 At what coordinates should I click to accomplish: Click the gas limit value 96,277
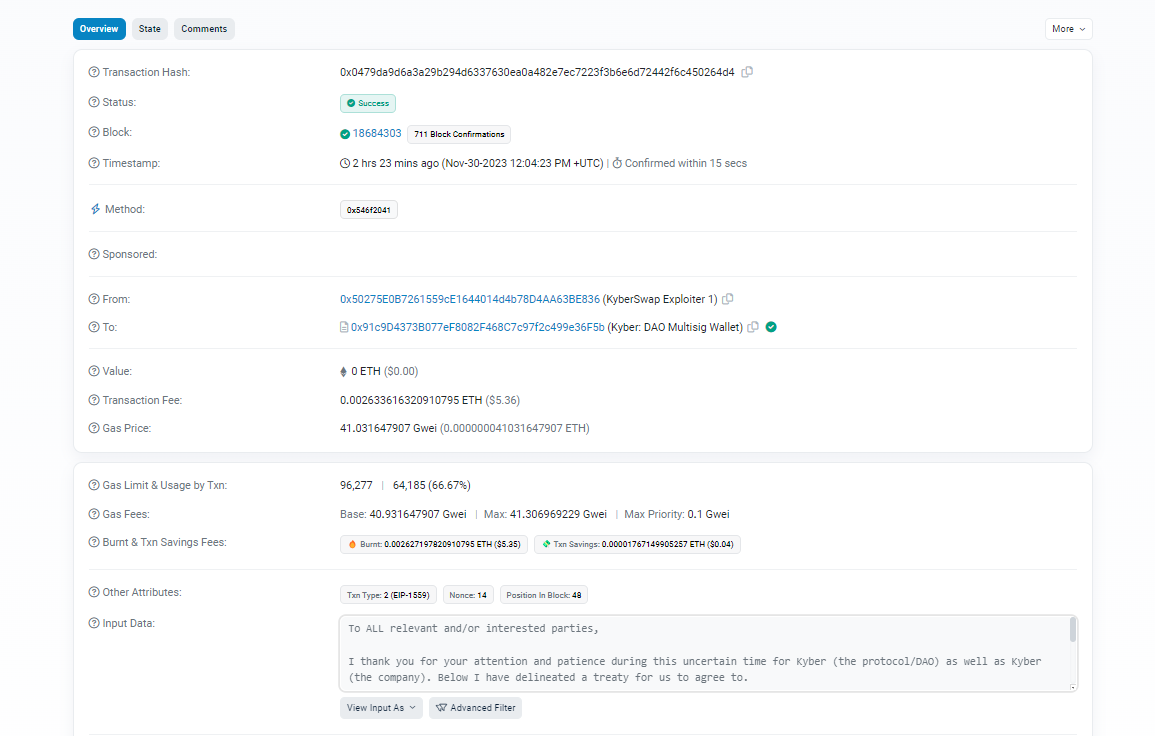[357, 486]
